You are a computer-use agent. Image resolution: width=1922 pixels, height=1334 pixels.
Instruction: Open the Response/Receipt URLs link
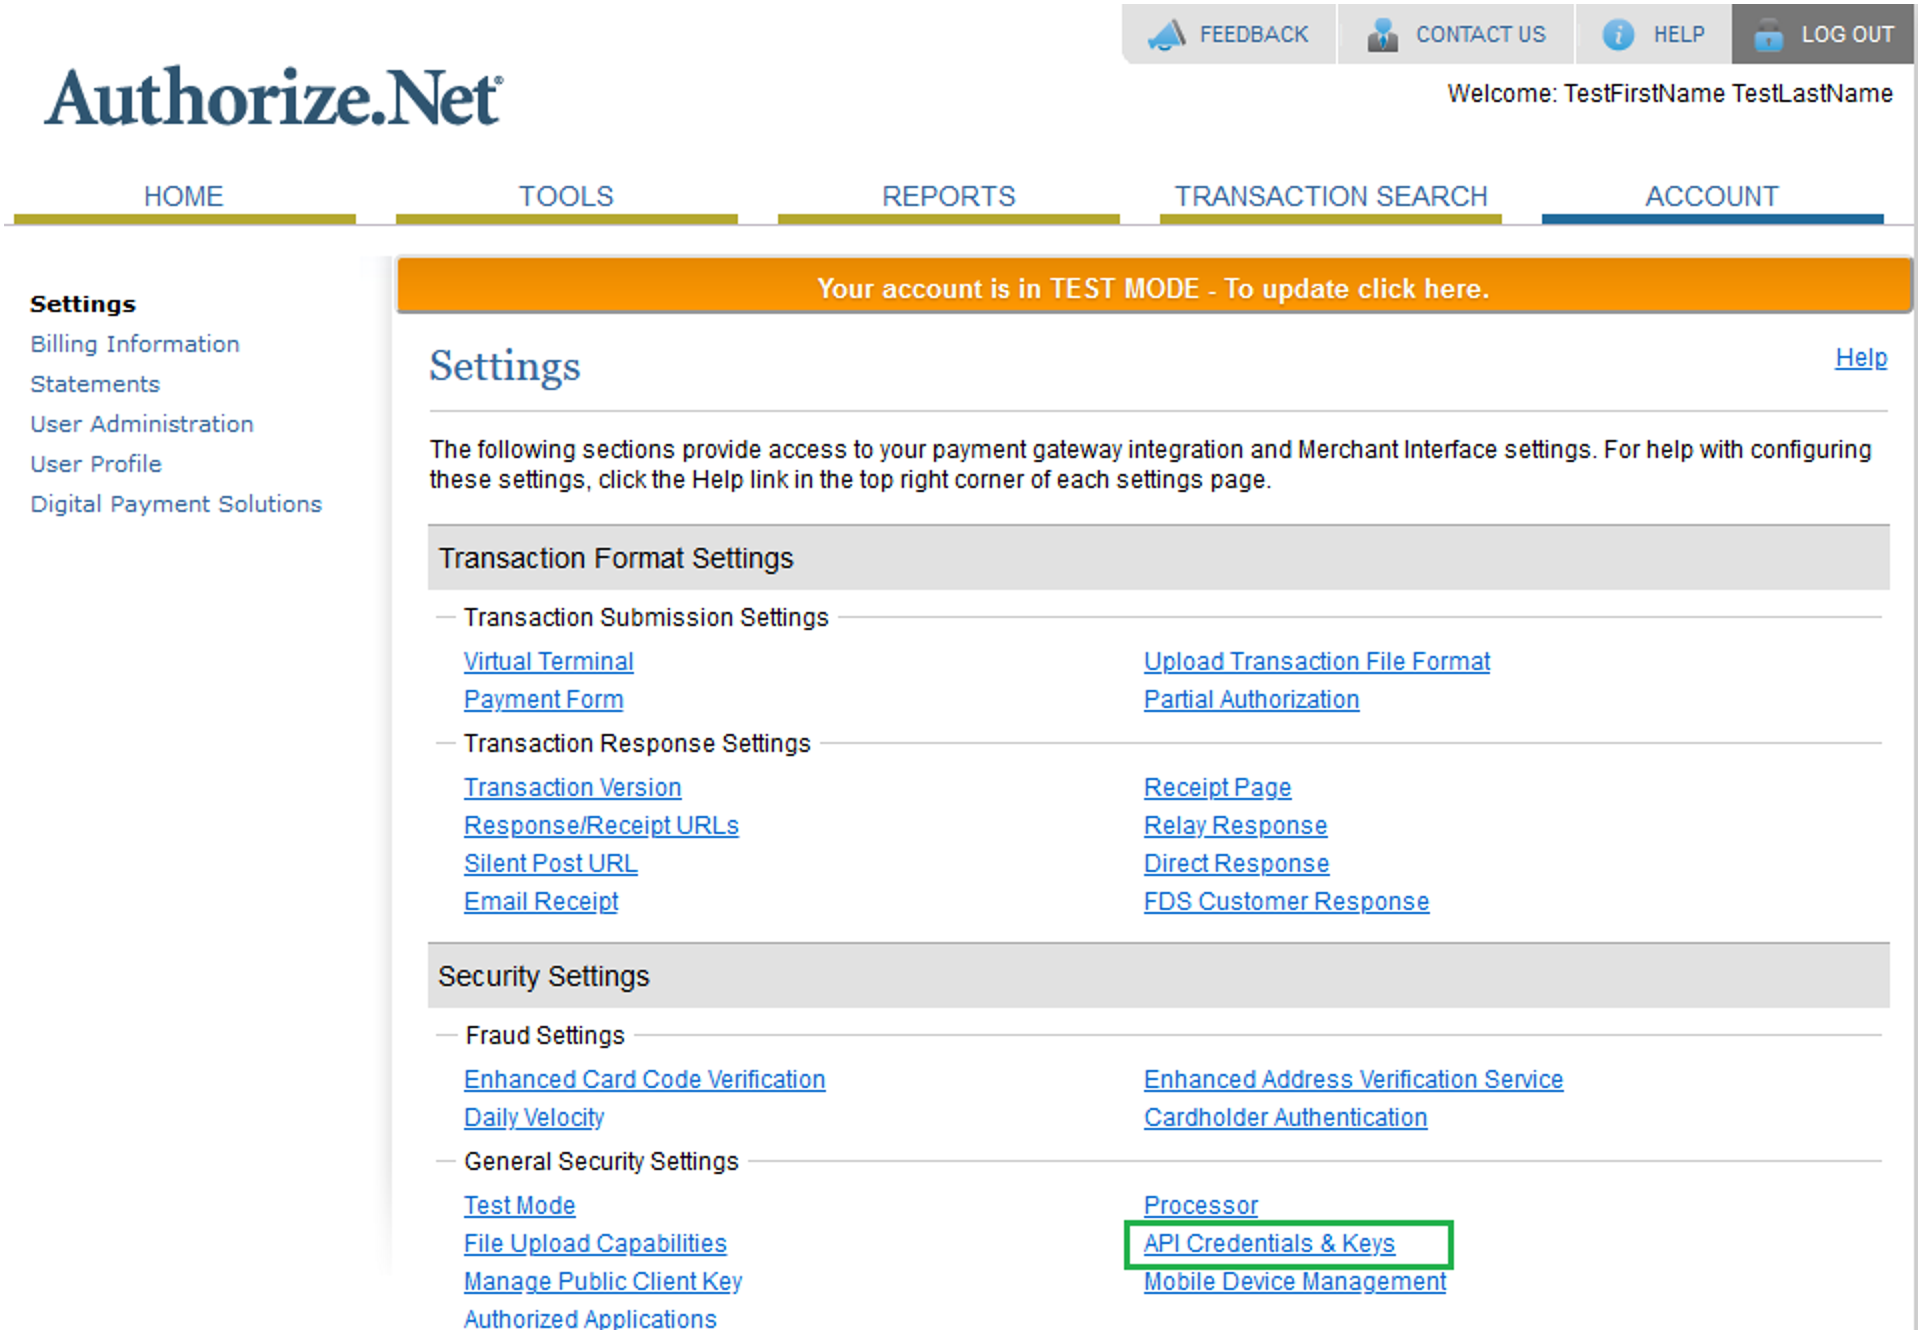point(601,826)
